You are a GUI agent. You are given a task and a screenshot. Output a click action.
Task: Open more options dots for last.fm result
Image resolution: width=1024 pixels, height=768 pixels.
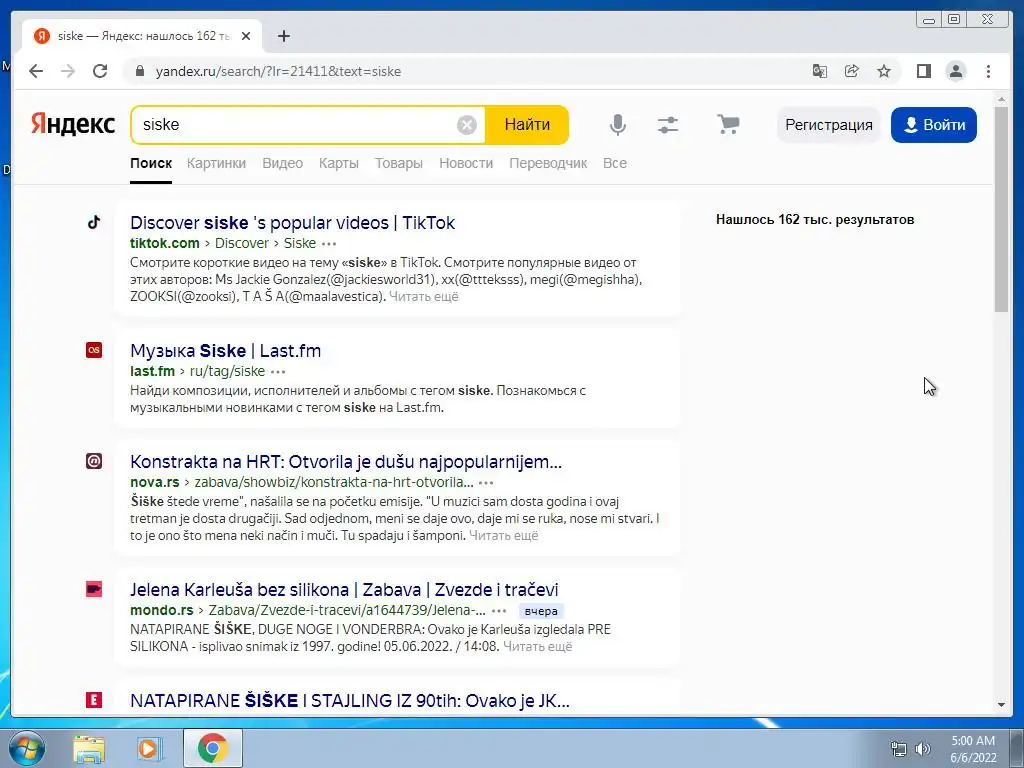click(x=278, y=372)
